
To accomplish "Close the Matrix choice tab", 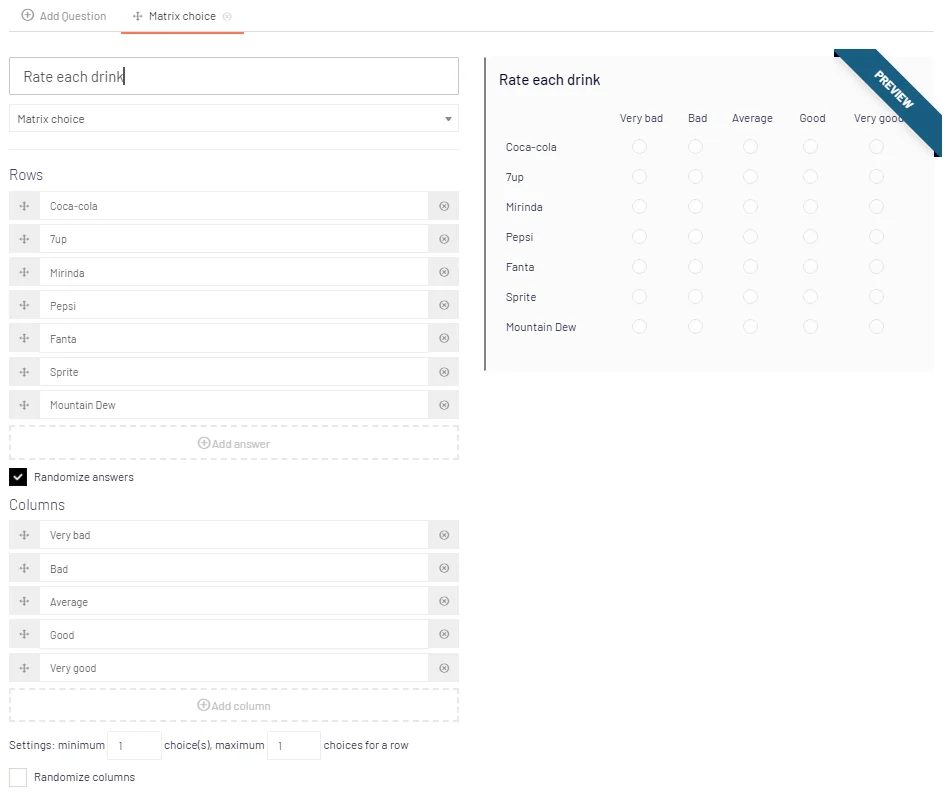I will (227, 17).
